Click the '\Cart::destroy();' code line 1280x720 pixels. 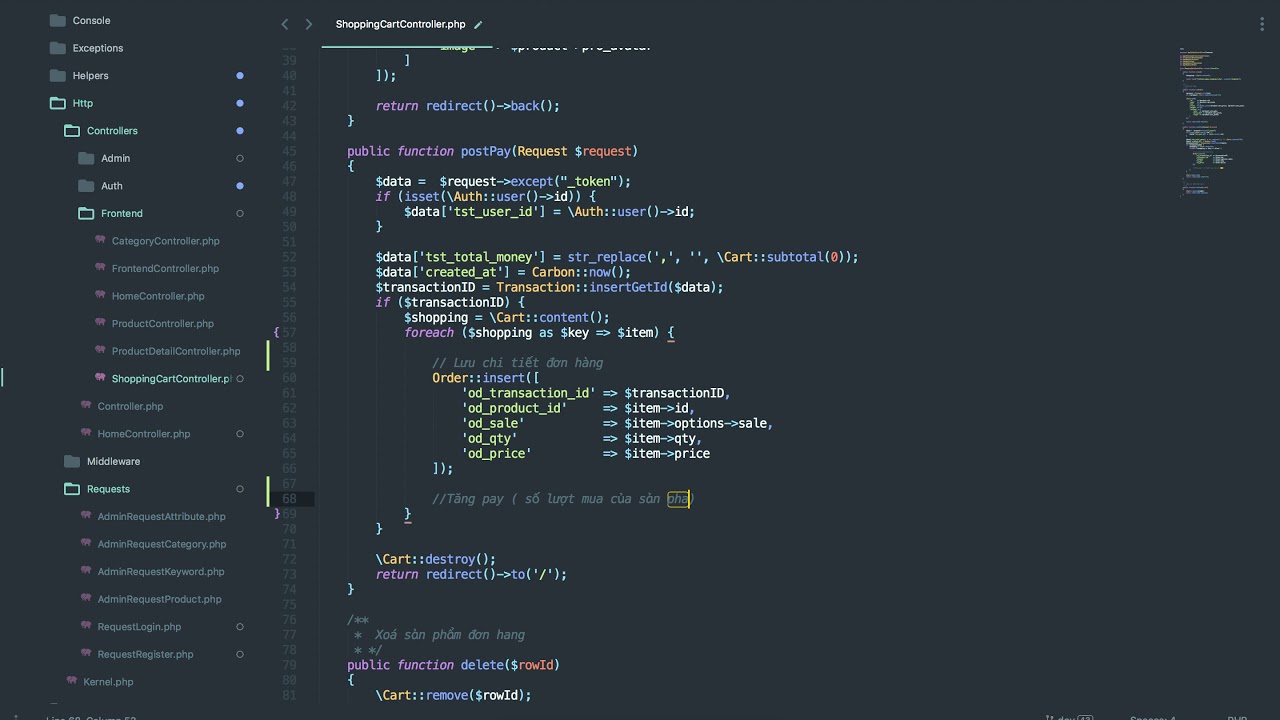click(x=435, y=559)
